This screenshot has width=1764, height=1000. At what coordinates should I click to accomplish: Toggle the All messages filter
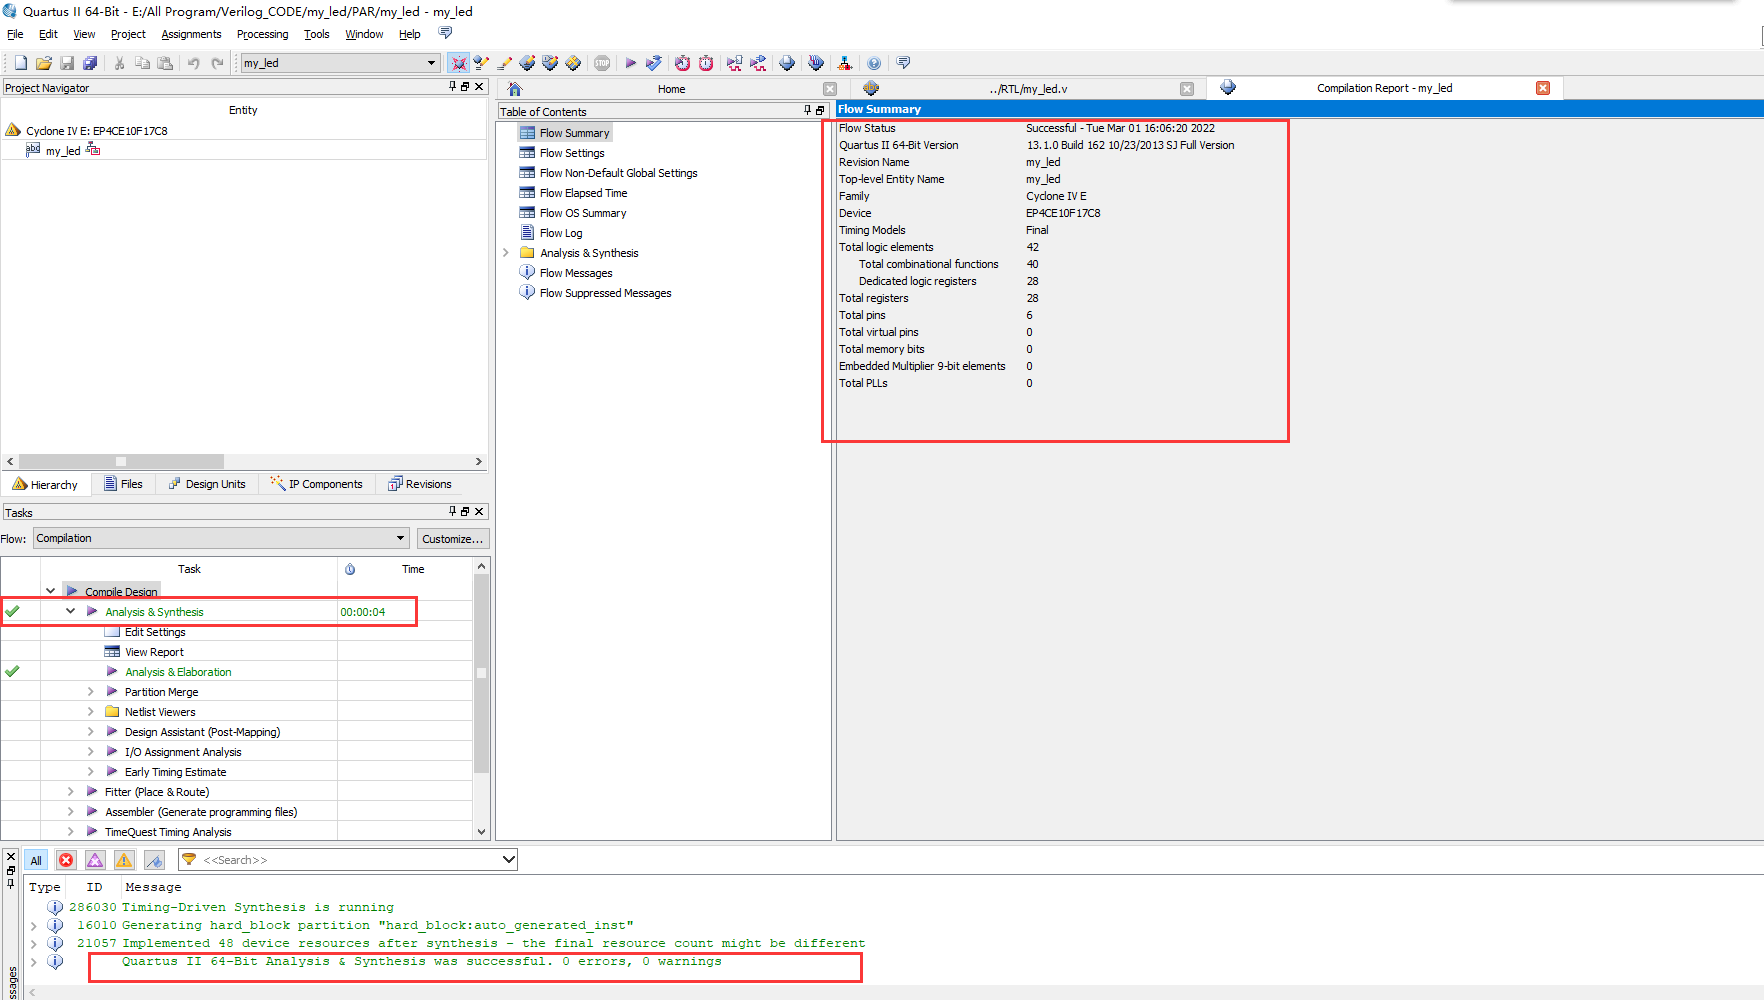tap(36, 860)
